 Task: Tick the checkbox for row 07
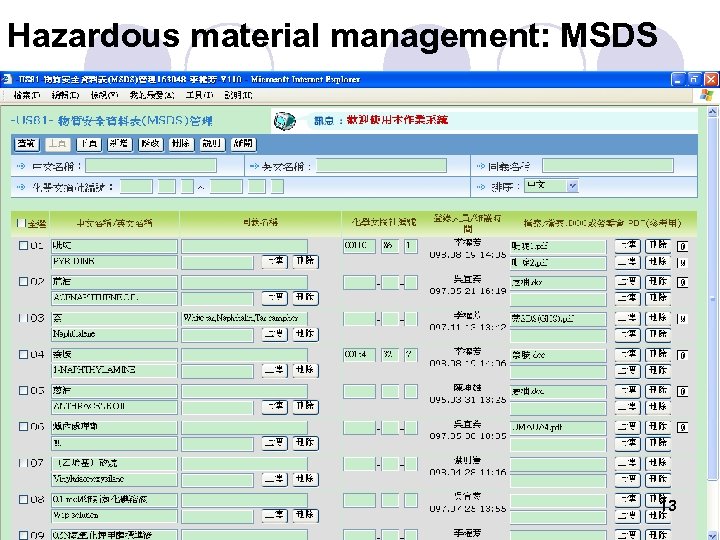(23, 463)
